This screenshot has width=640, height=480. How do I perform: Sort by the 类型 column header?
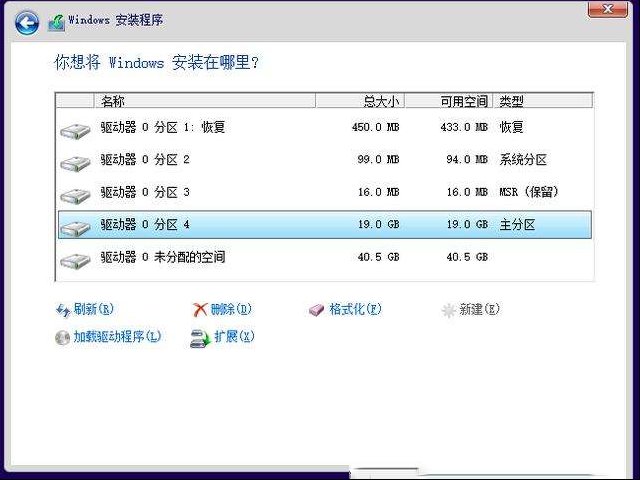pos(543,101)
